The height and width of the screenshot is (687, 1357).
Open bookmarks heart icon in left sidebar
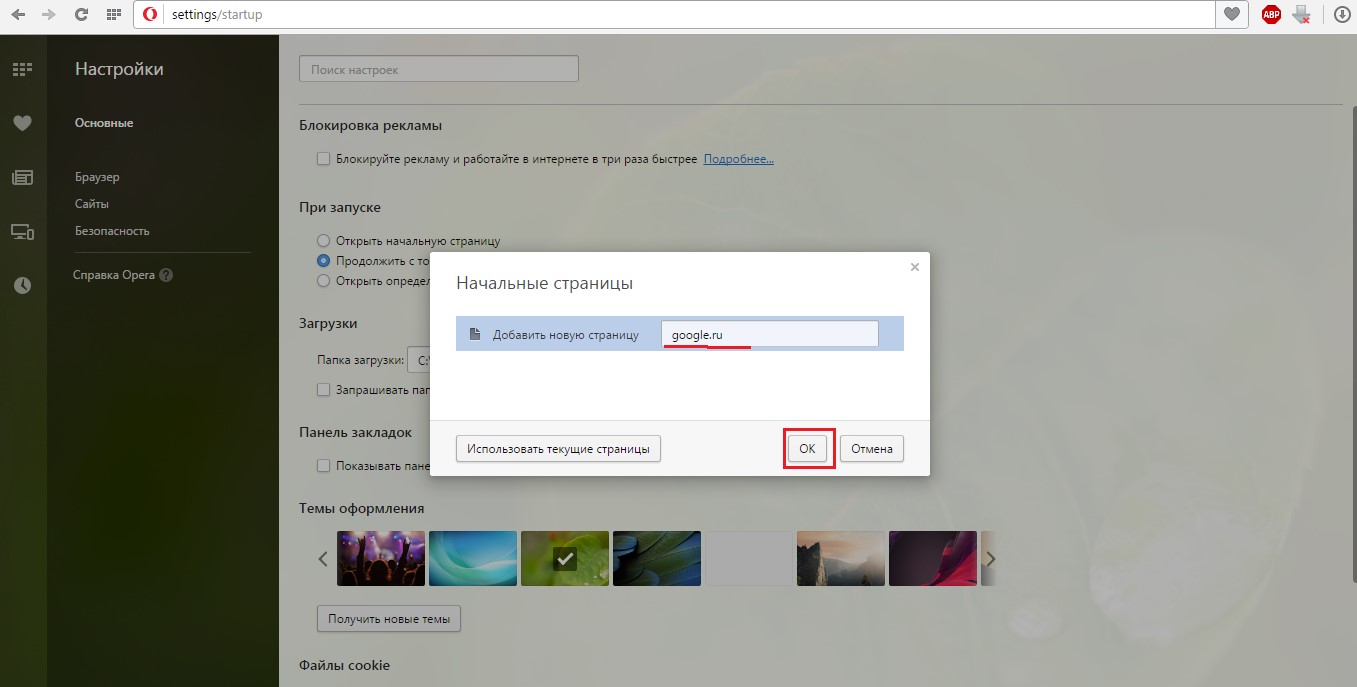click(x=22, y=123)
